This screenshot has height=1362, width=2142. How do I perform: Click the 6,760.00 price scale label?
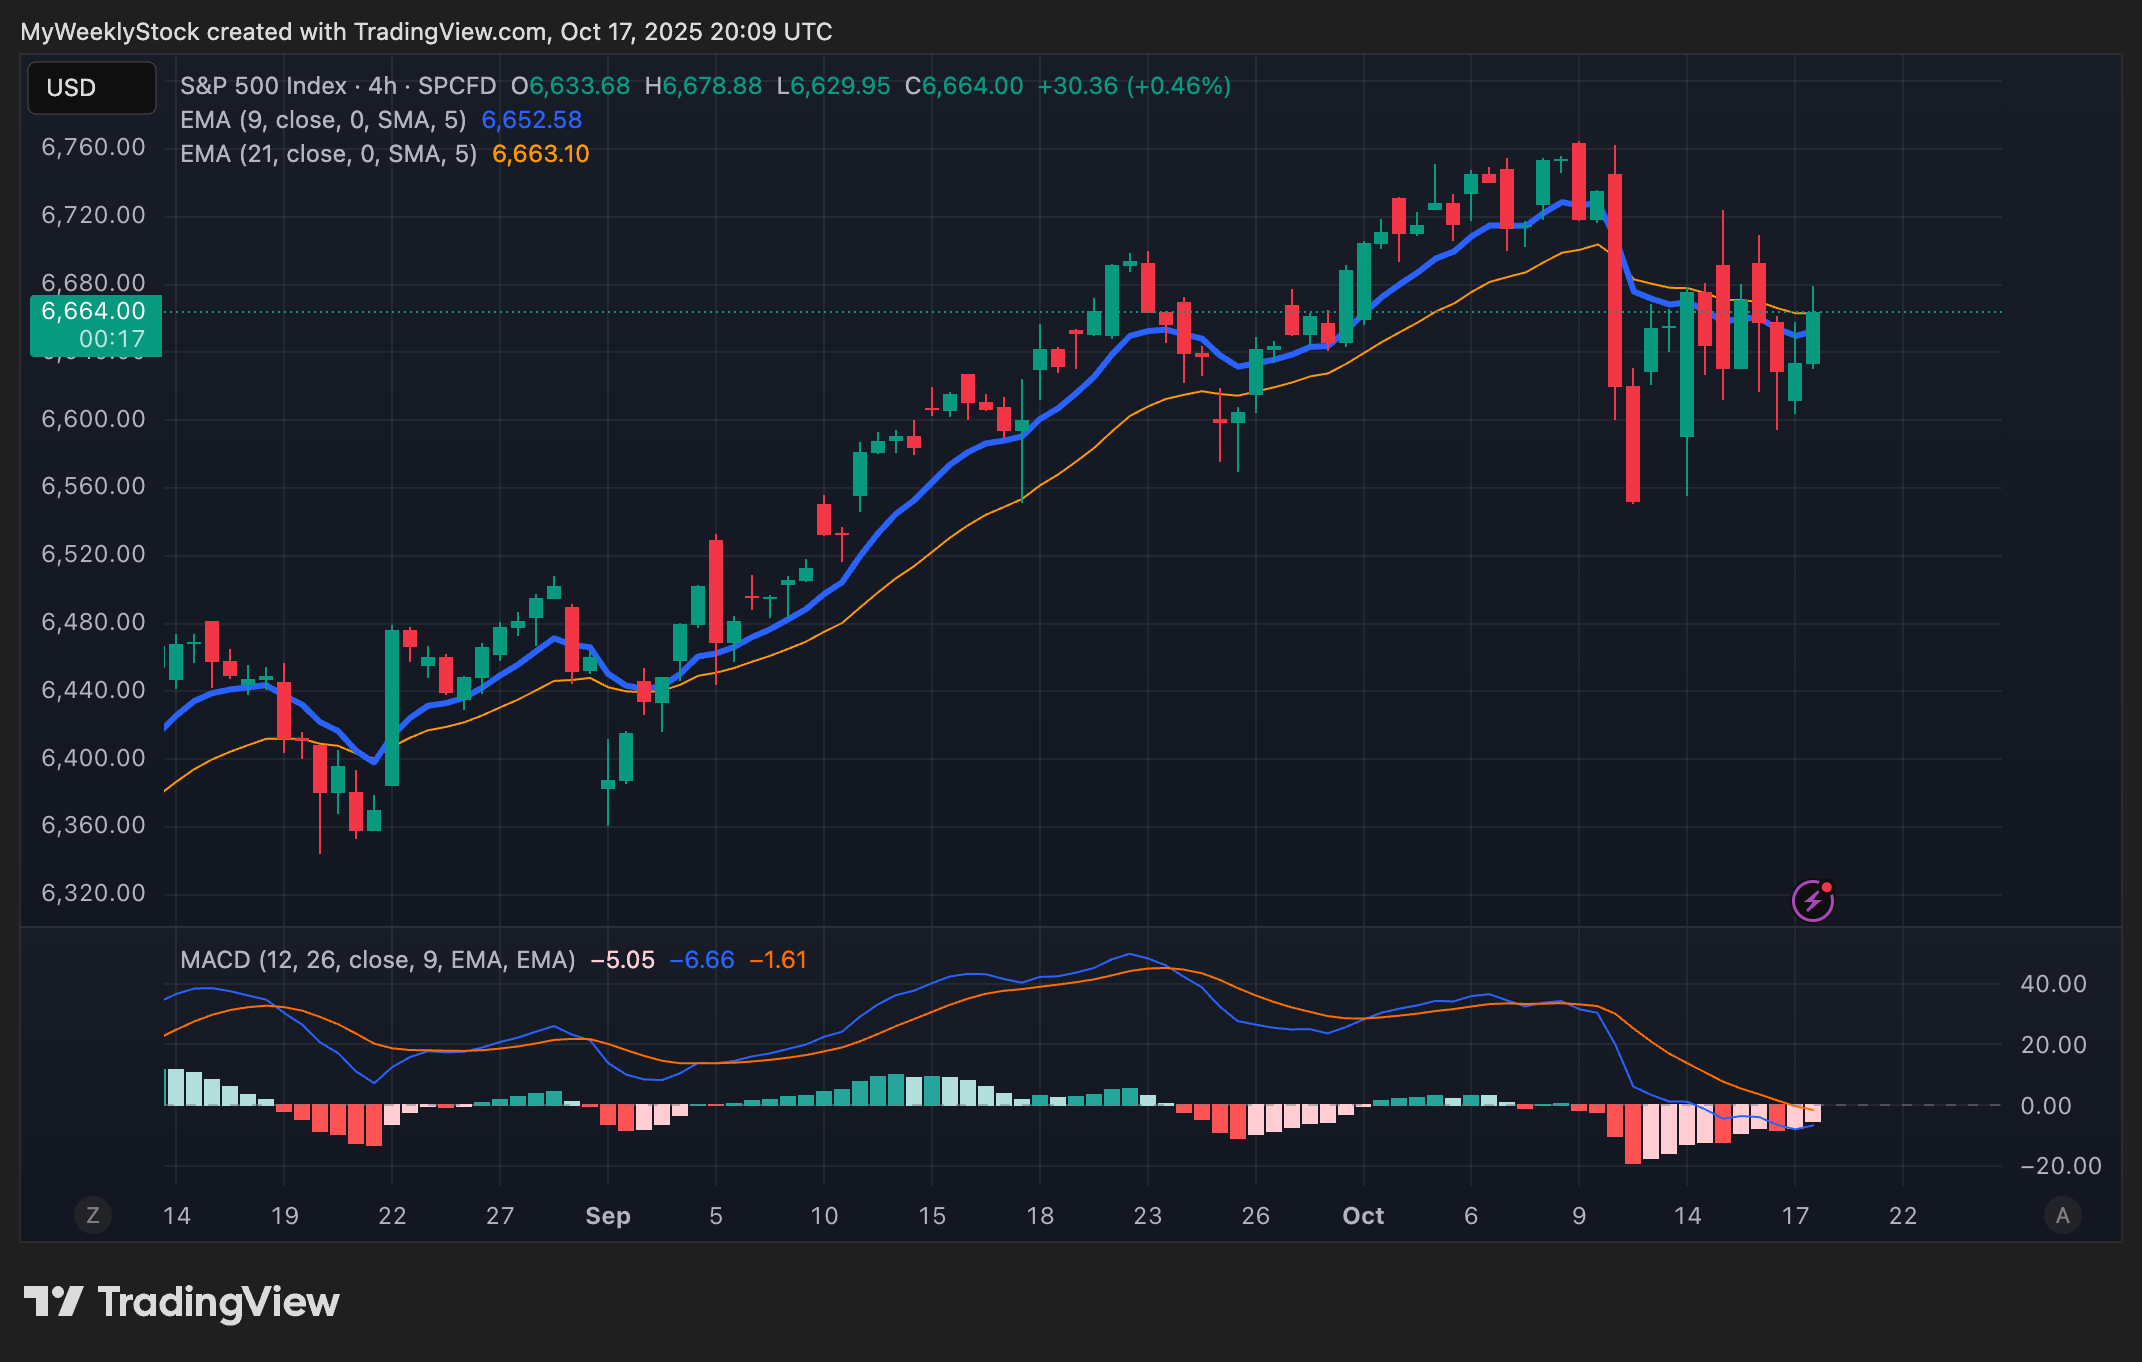point(93,148)
